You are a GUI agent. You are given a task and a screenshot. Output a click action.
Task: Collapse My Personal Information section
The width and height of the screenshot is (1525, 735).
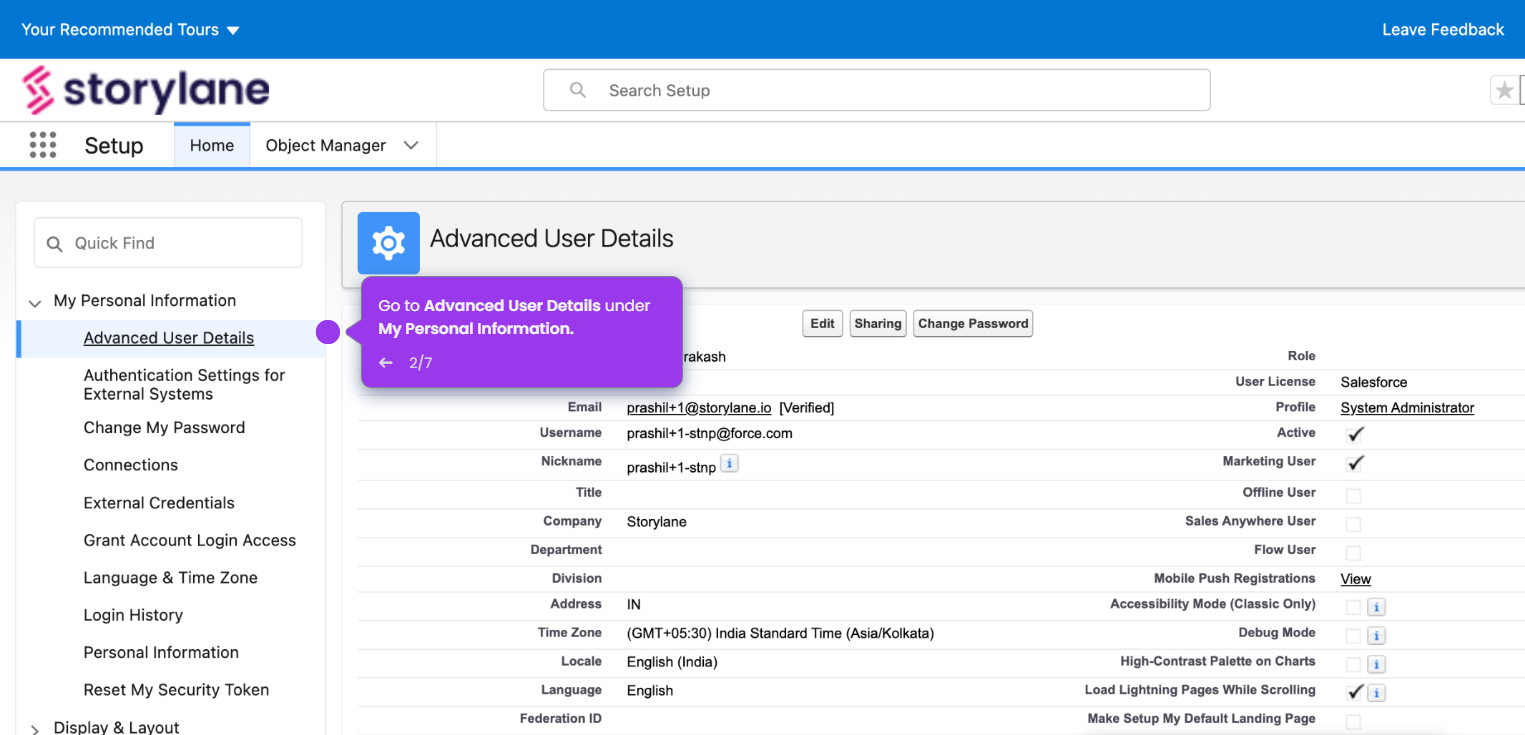pos(35,302)
